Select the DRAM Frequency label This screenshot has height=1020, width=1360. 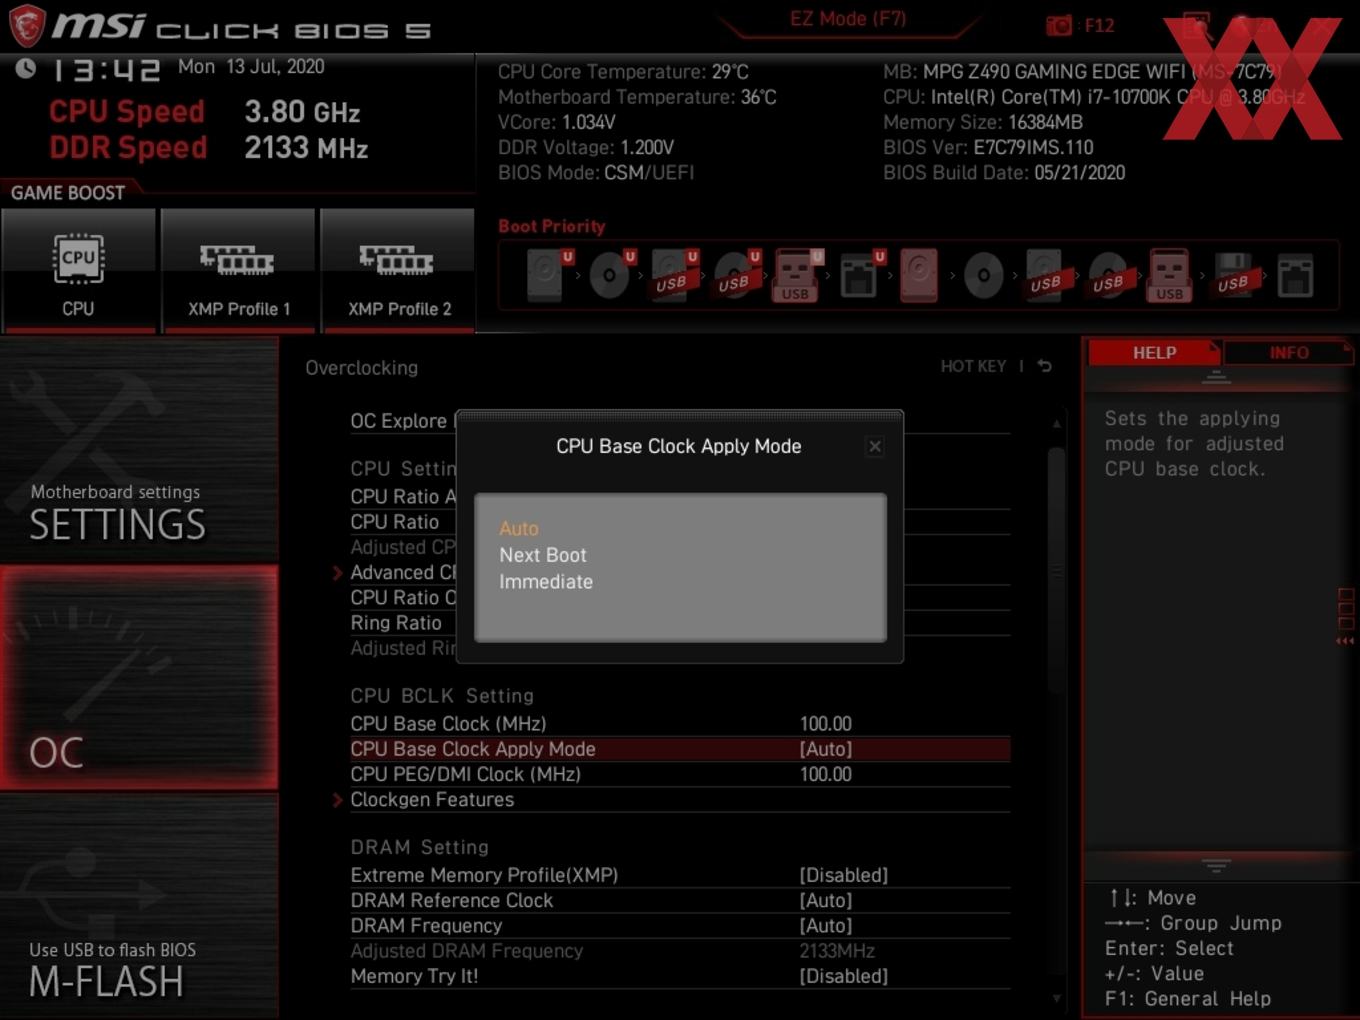[x=426, y=926]
